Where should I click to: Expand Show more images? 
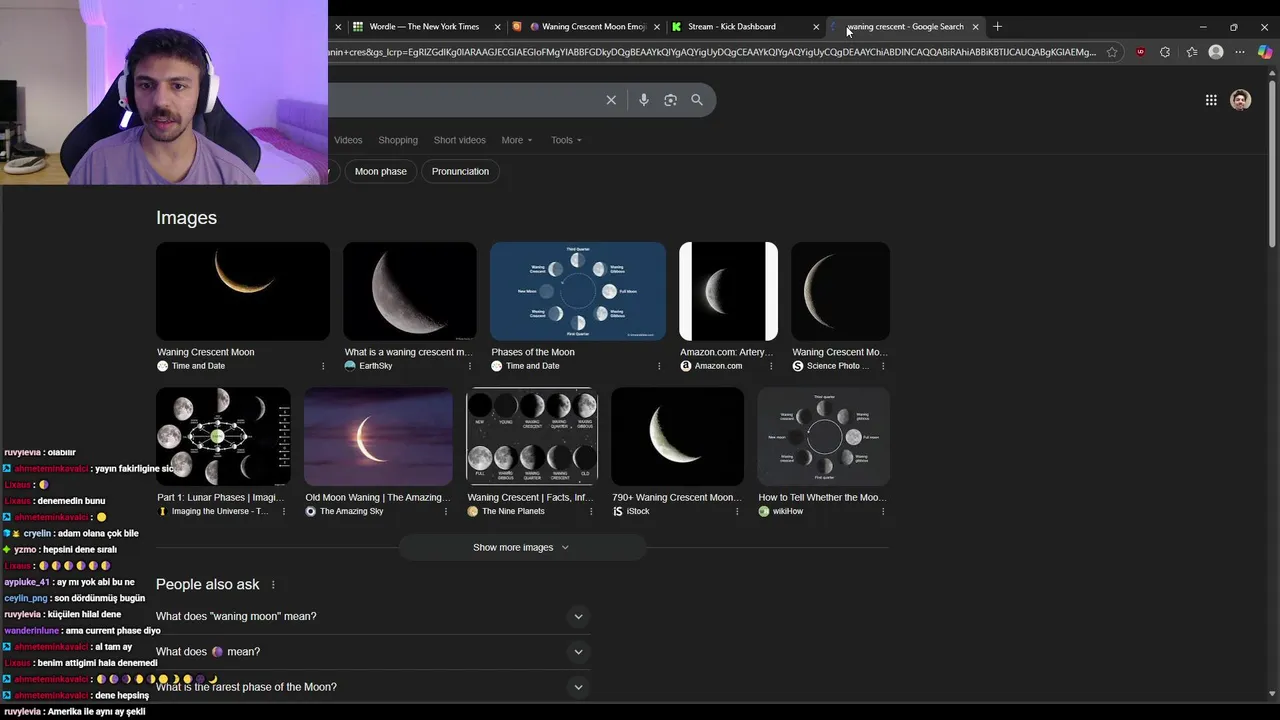point(521,548)
